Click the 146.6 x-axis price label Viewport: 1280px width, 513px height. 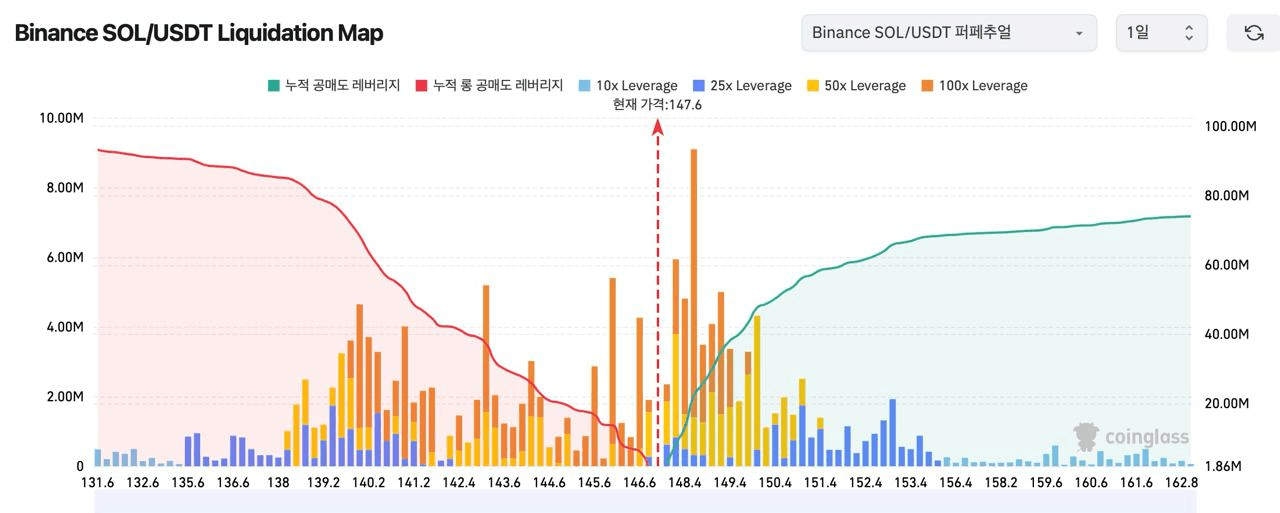(x=640, y=482)
